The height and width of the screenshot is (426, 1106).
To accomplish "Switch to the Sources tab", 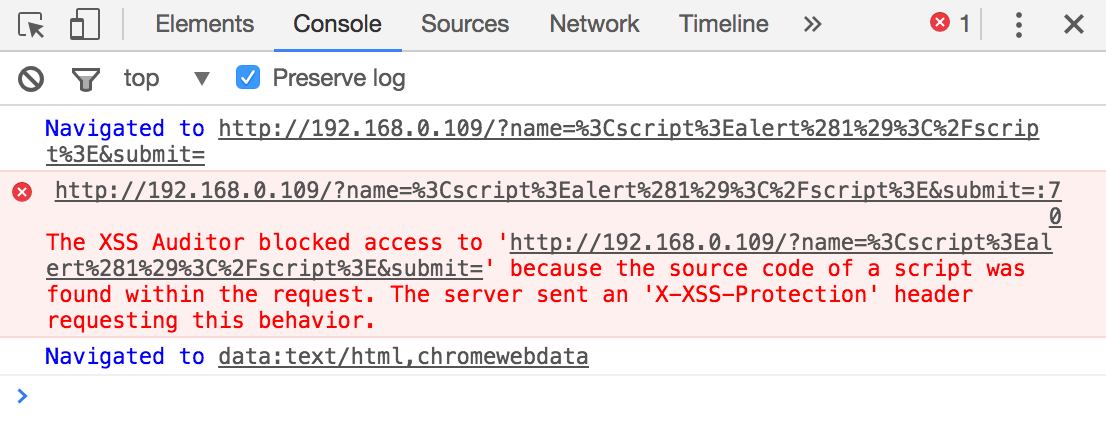I will point(465,25).
